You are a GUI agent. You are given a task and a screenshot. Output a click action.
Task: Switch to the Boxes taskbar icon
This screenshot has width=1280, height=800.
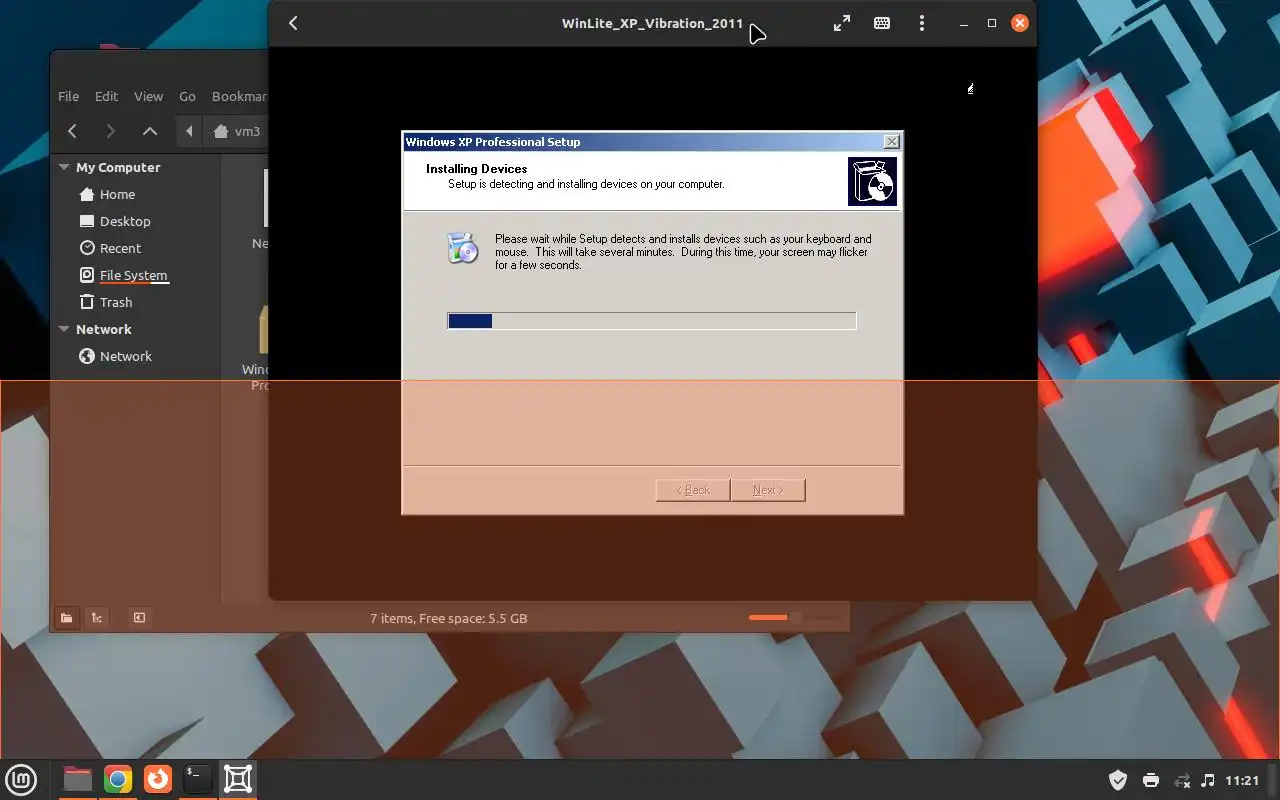tap(238, 779)
